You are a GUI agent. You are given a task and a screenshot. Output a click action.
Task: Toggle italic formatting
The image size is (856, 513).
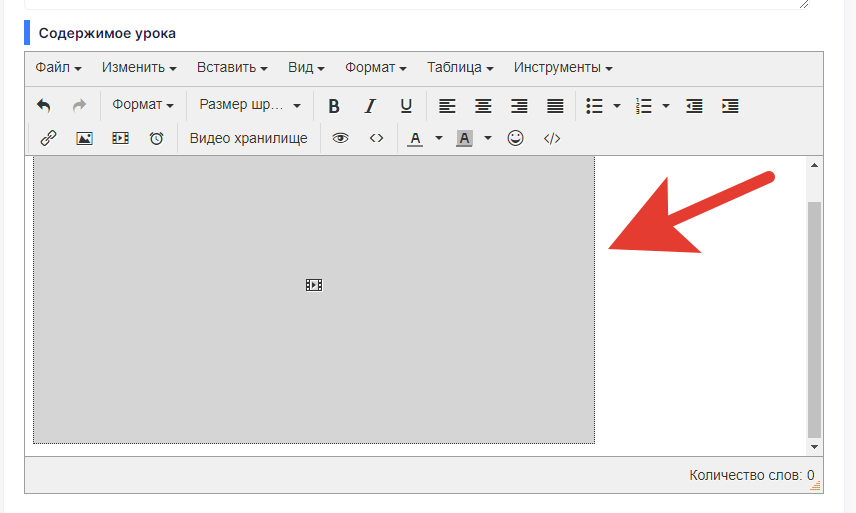coord(370,106)
